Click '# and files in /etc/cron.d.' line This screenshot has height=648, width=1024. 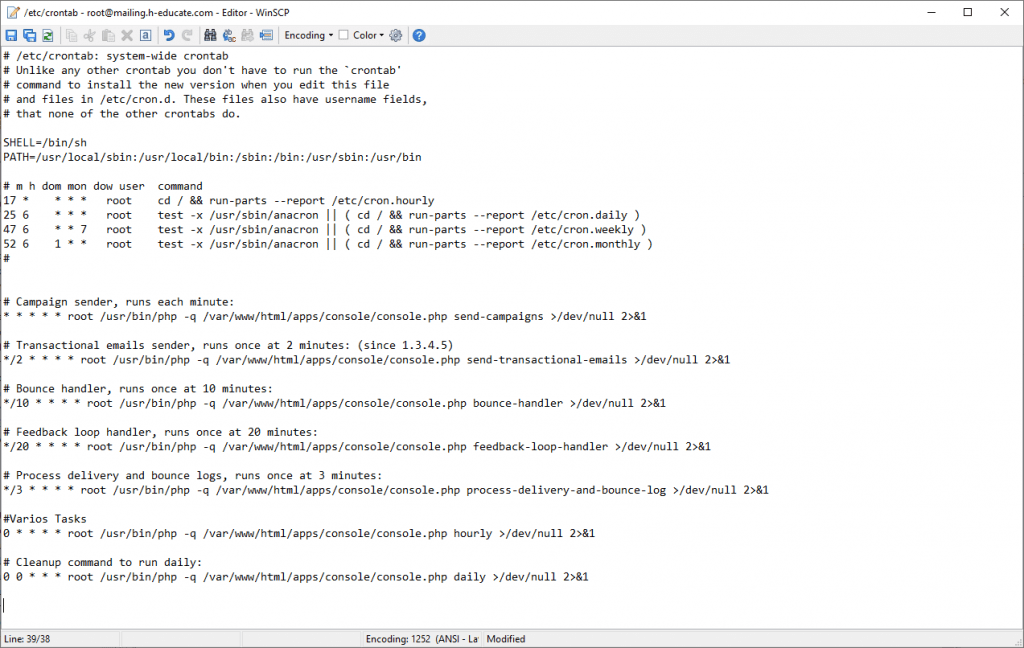[216, 99]
